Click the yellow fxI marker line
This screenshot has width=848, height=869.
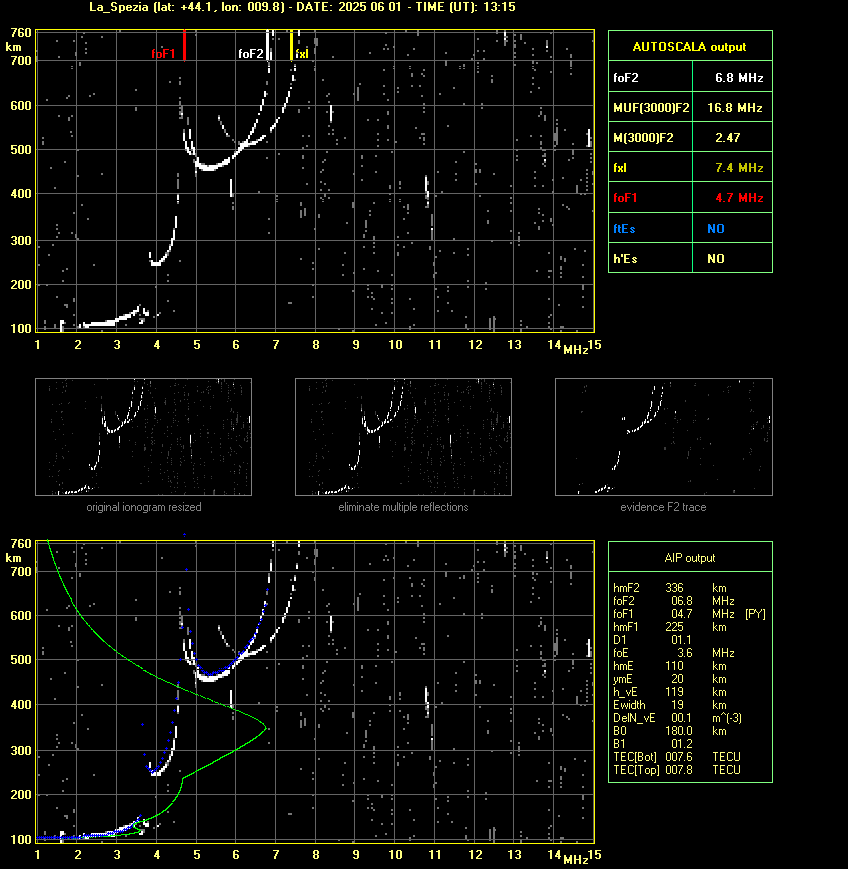click(x=292, y=45)
